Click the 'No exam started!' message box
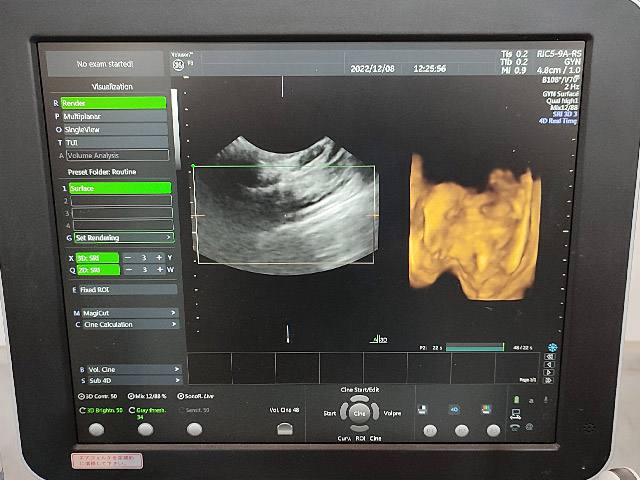The image size is (640, 480). point(105,64)
